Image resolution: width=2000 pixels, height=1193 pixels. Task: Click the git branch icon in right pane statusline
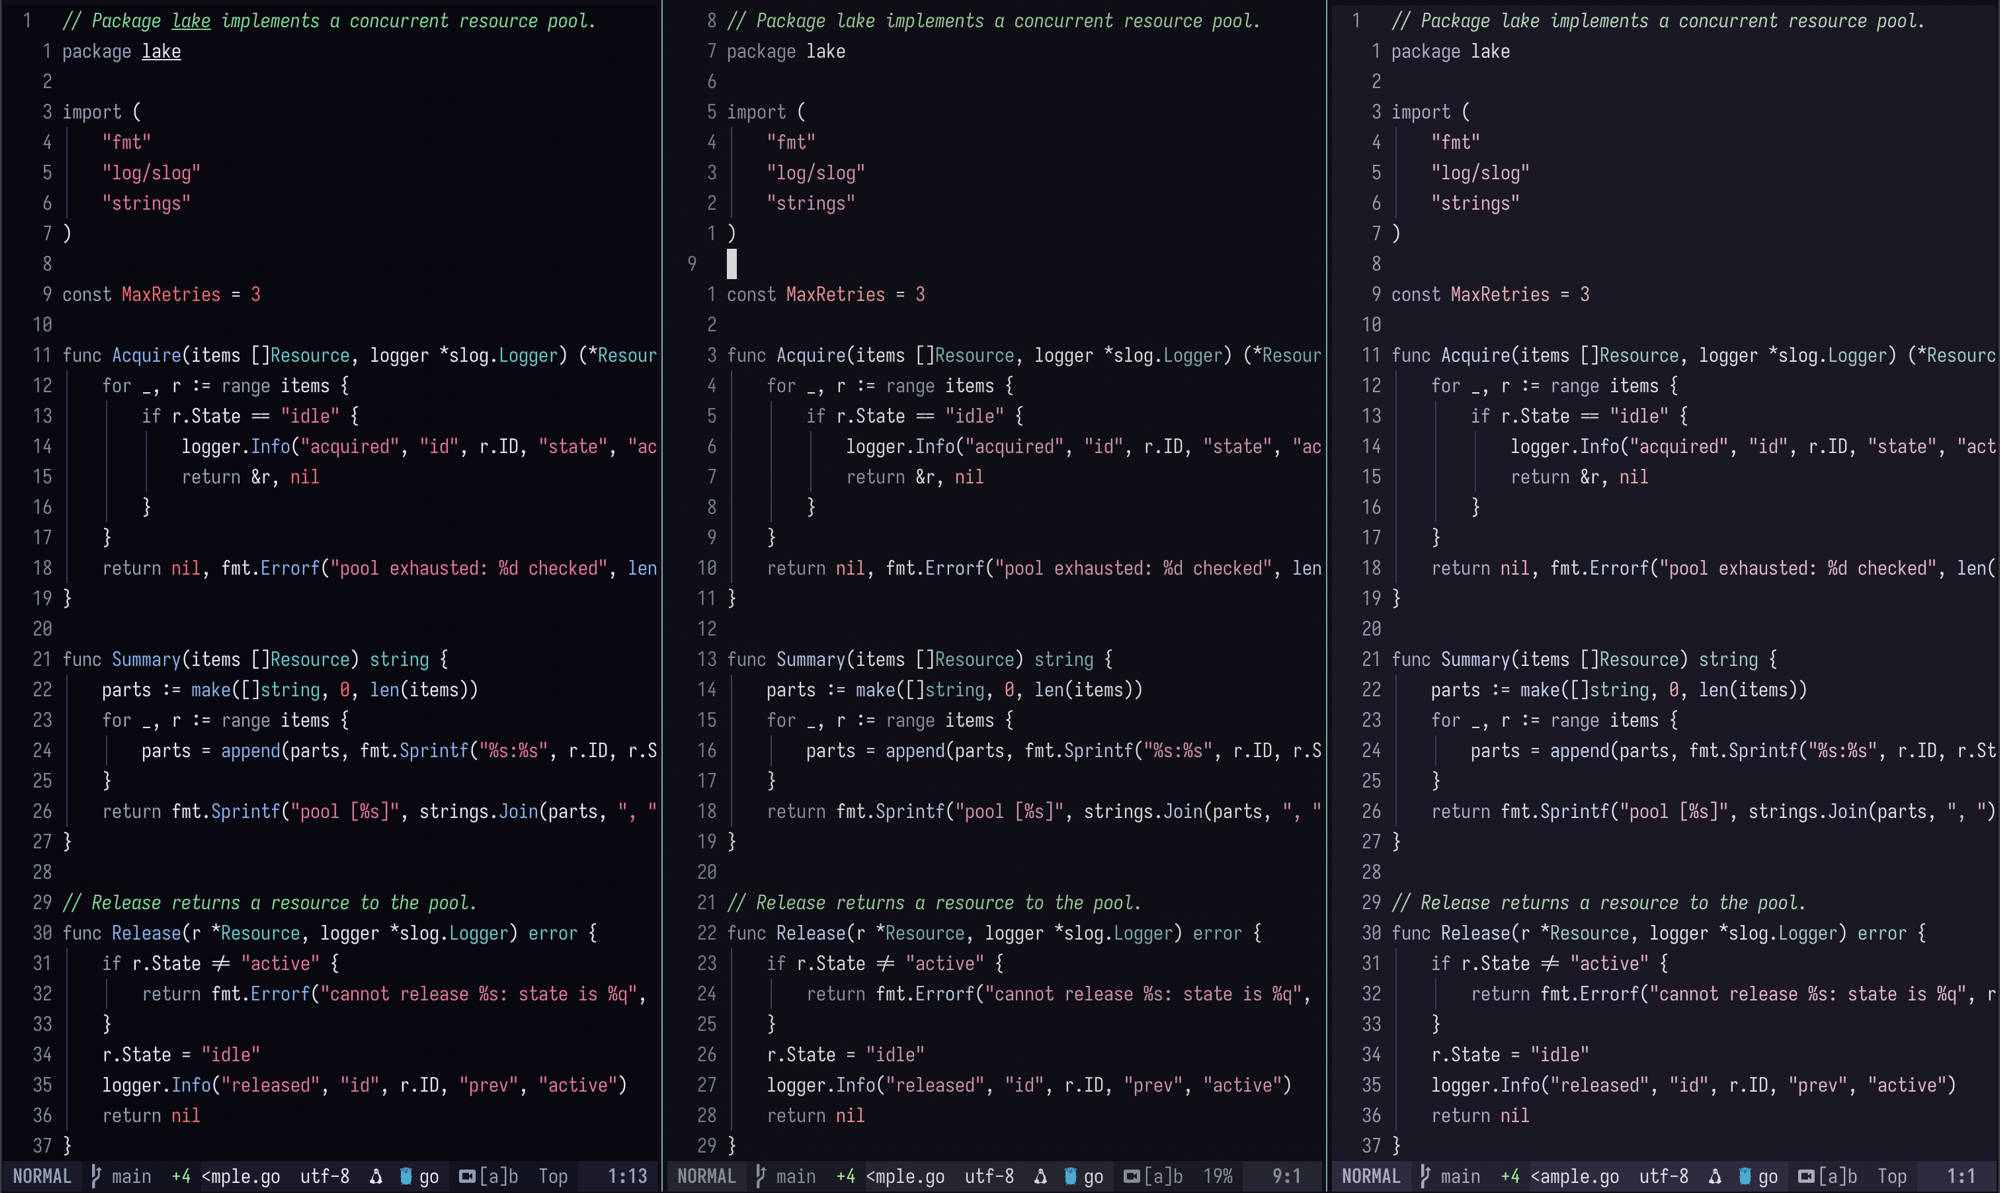pyautogui.click(x=1425, y=1176)
